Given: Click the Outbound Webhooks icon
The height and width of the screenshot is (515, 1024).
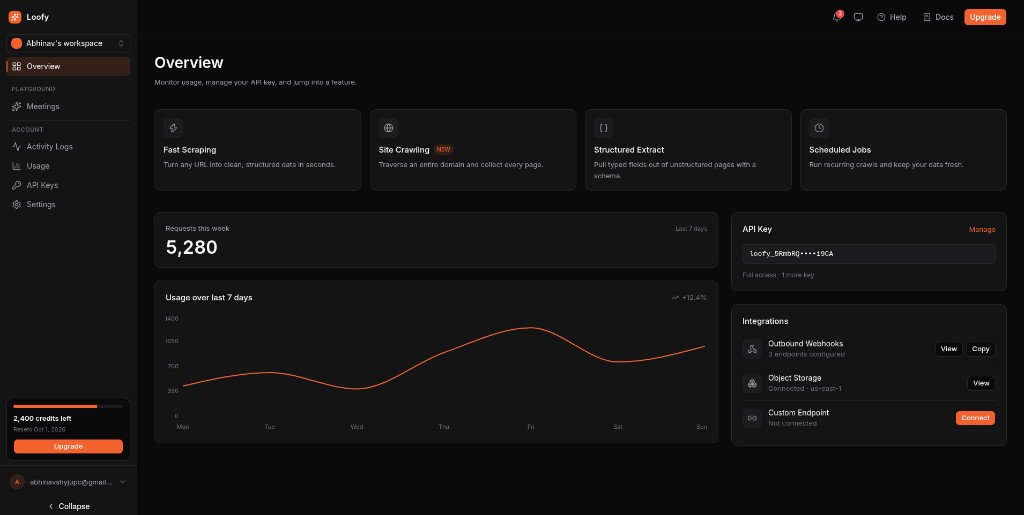Looking at the screenshot, I should coord(752,349).
